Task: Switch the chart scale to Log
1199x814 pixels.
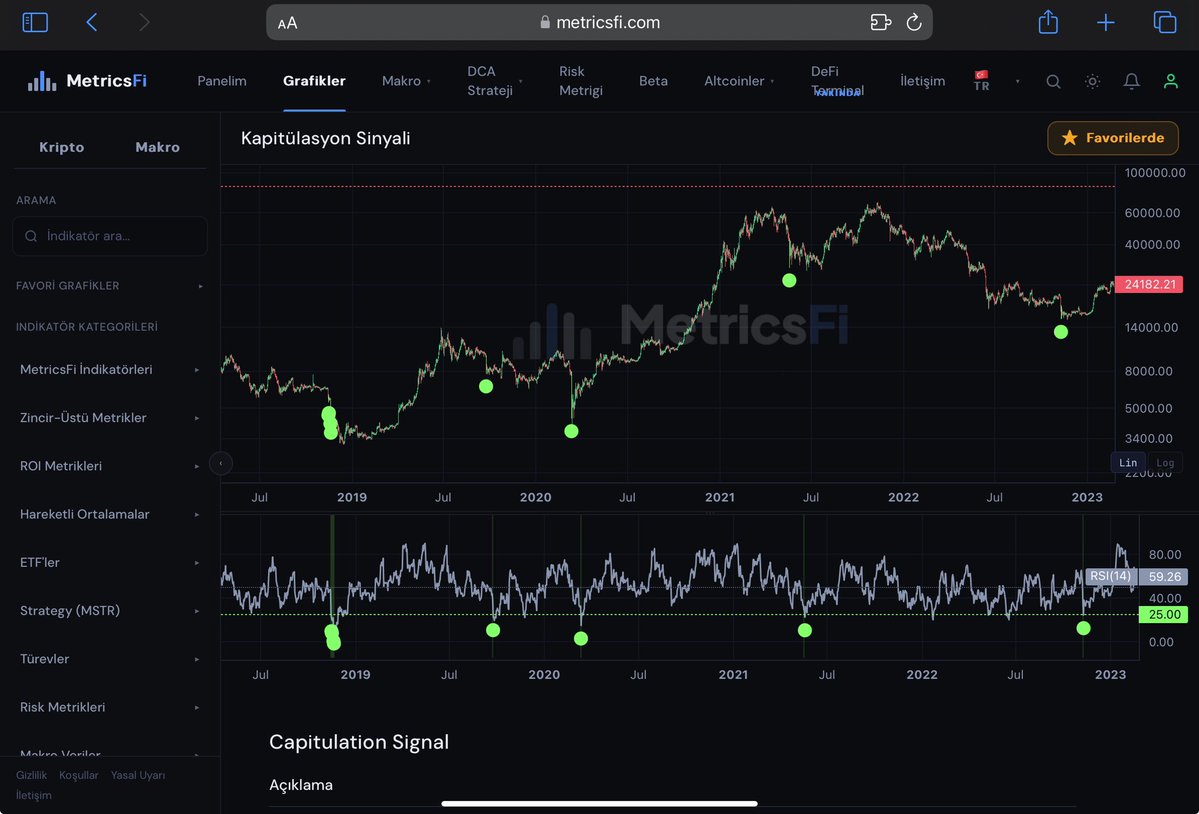Action: (x=1165, y=462)
